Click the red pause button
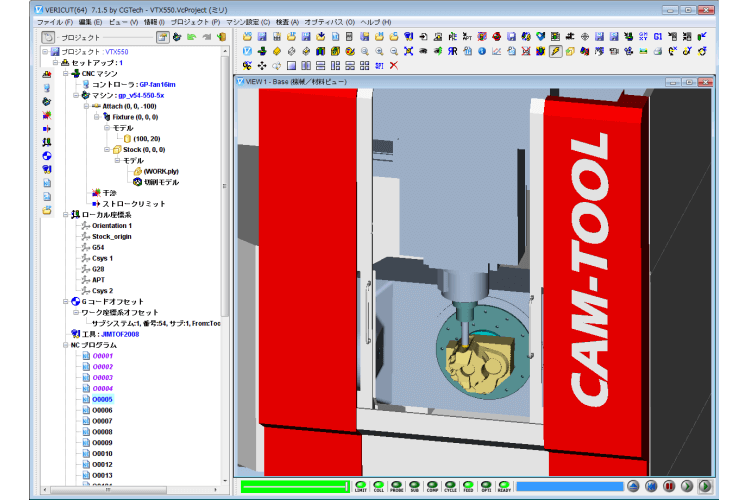This screenshot has height=500, width=750. (x=669, y=486)
